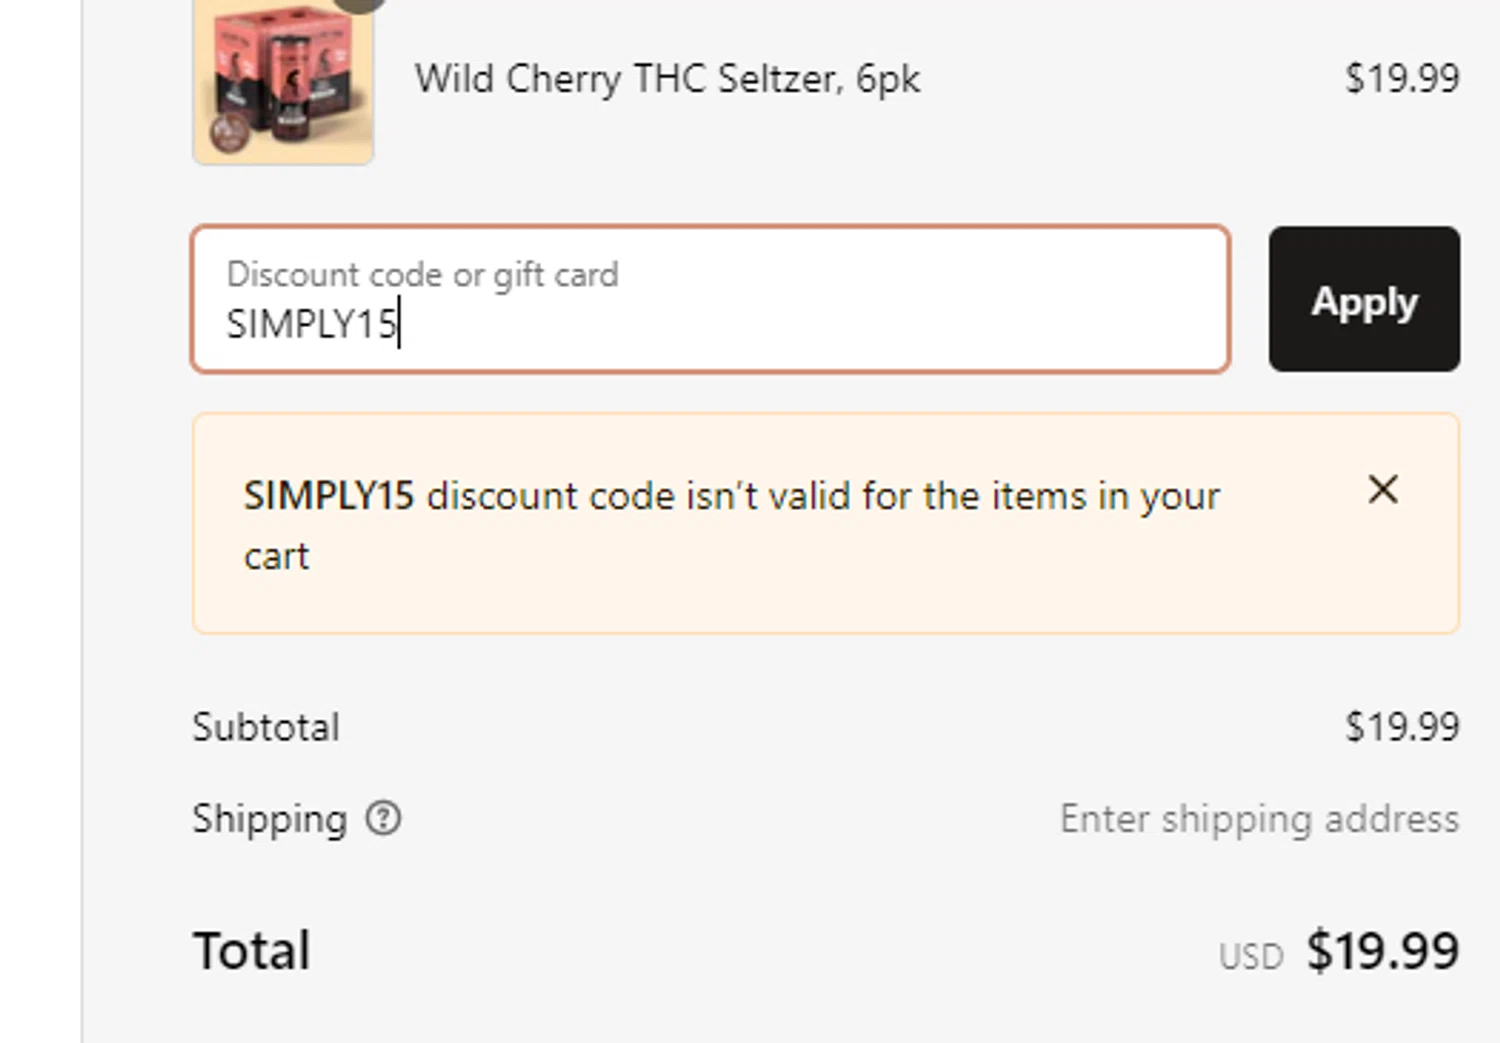Screen dimensions: 1500x1043
Task: Click the Enter shipping address text
Action: tap(1259, 819)
